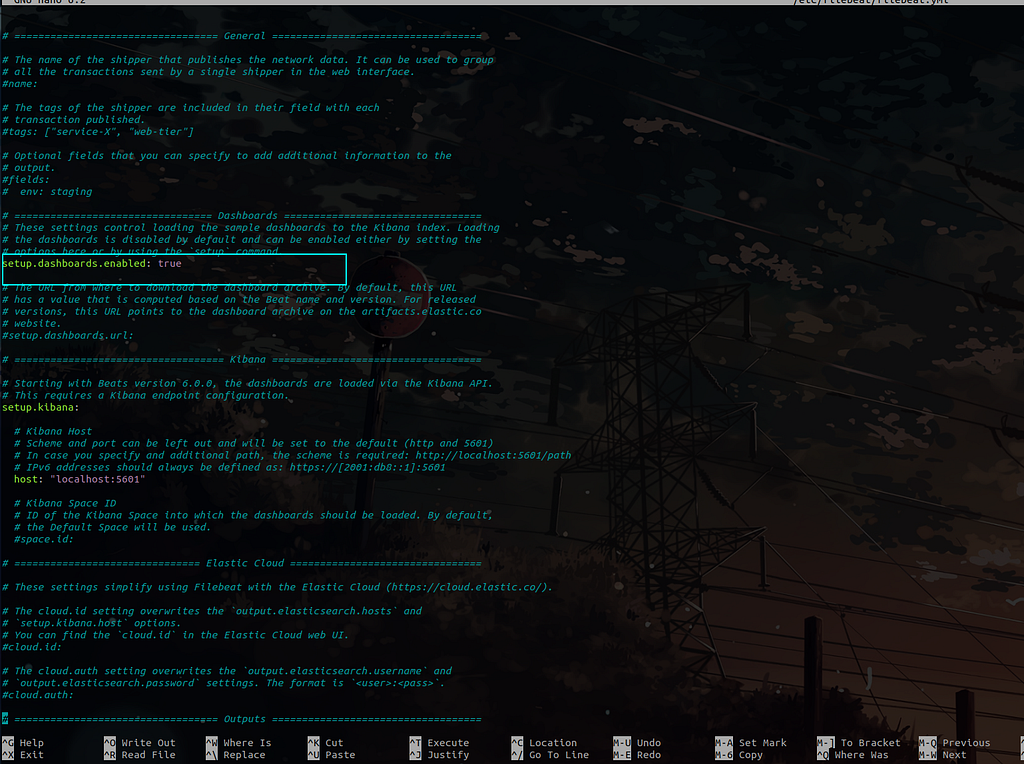The image size is (1024, 764).
Task: Click the '# Kibana Space ID' comment line
Action: [x=65, y=503]
